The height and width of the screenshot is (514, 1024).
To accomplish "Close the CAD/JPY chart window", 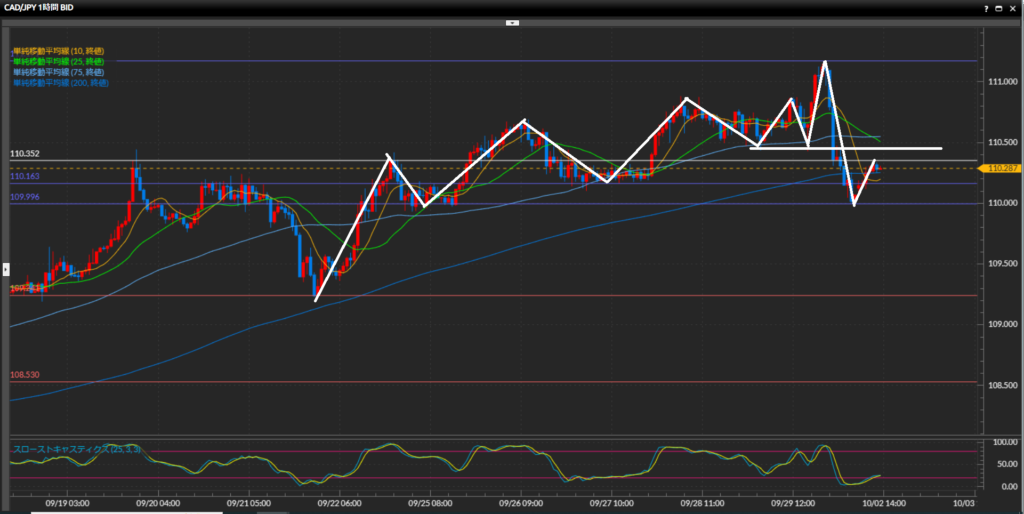I will pyautogui.click(x=1013, y=7).
